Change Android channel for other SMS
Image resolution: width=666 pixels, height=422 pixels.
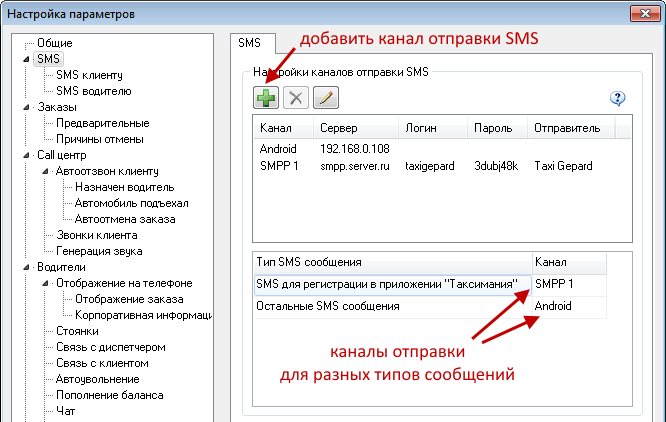(569, 307)
